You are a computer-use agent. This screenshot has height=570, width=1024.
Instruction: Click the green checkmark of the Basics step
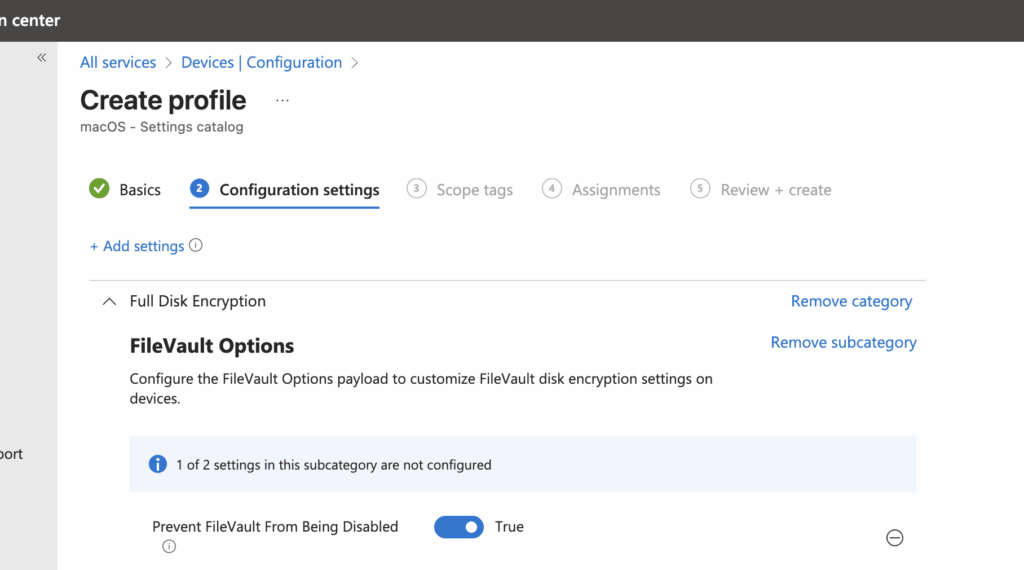pos(99,189)
